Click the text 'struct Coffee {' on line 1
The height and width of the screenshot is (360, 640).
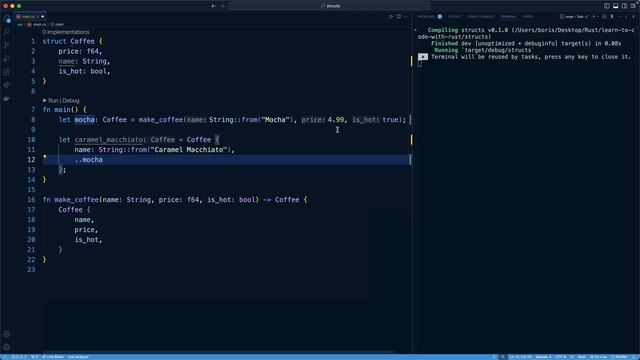[x=73, y=41]
